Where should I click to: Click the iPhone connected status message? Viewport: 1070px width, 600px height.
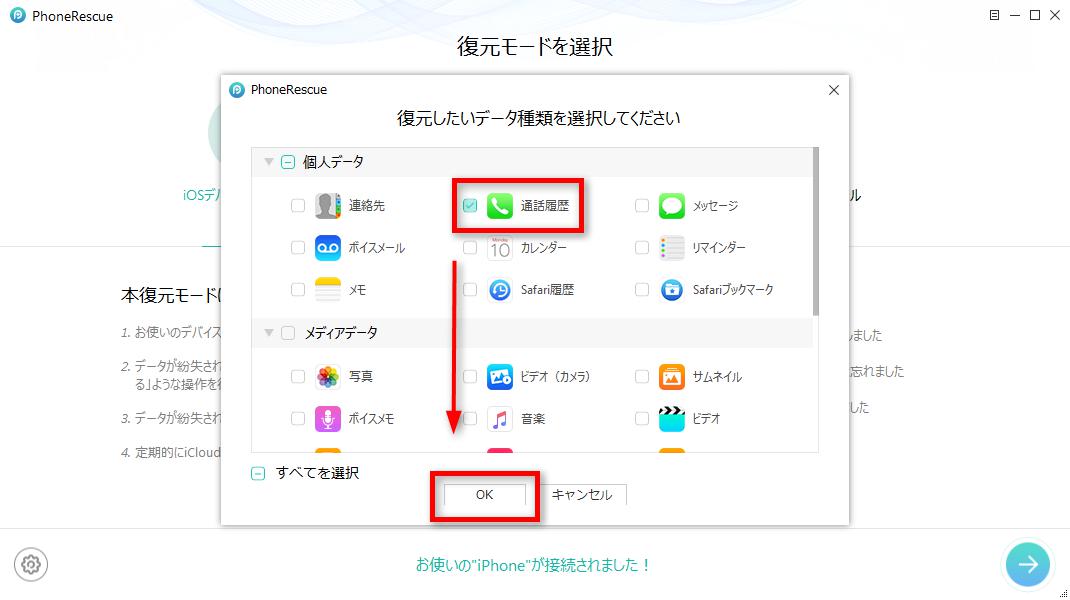pos(534,565)
